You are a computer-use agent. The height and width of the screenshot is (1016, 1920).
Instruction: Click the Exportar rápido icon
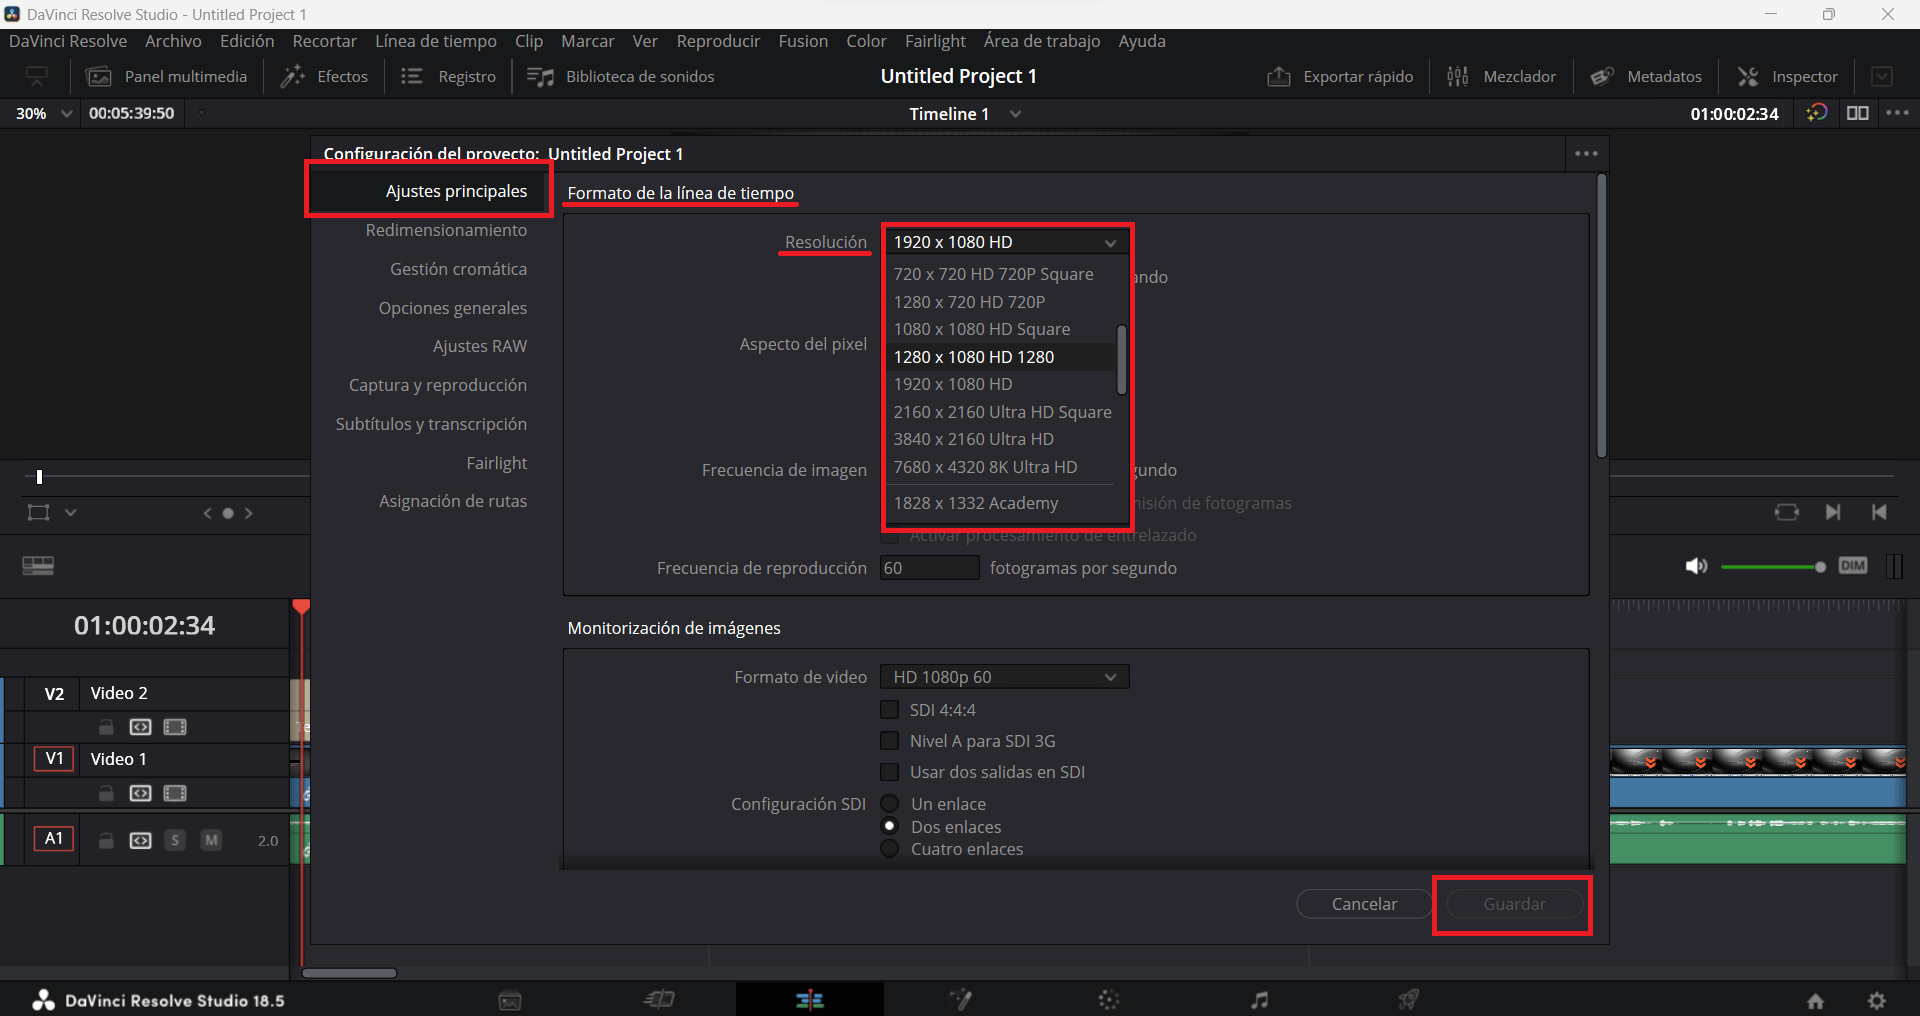tap(1279, 76)
